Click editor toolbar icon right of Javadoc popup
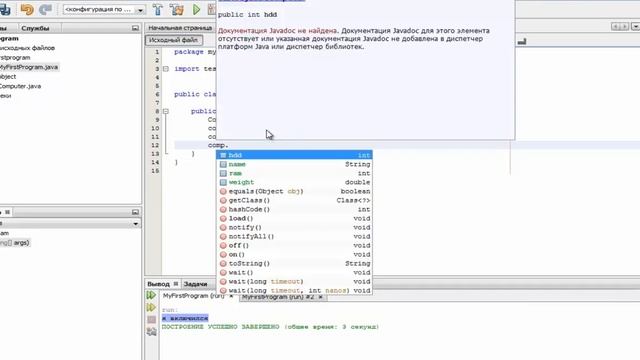The image size is (640, 360). (522, 41)
